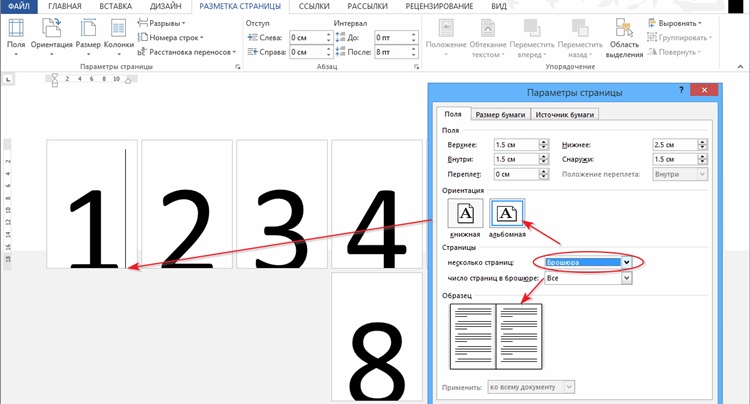This screenshot has width=750, height=404.
Task: Switch to the ССЫЛКИ ribbon tab
Action: coord(314,6)
